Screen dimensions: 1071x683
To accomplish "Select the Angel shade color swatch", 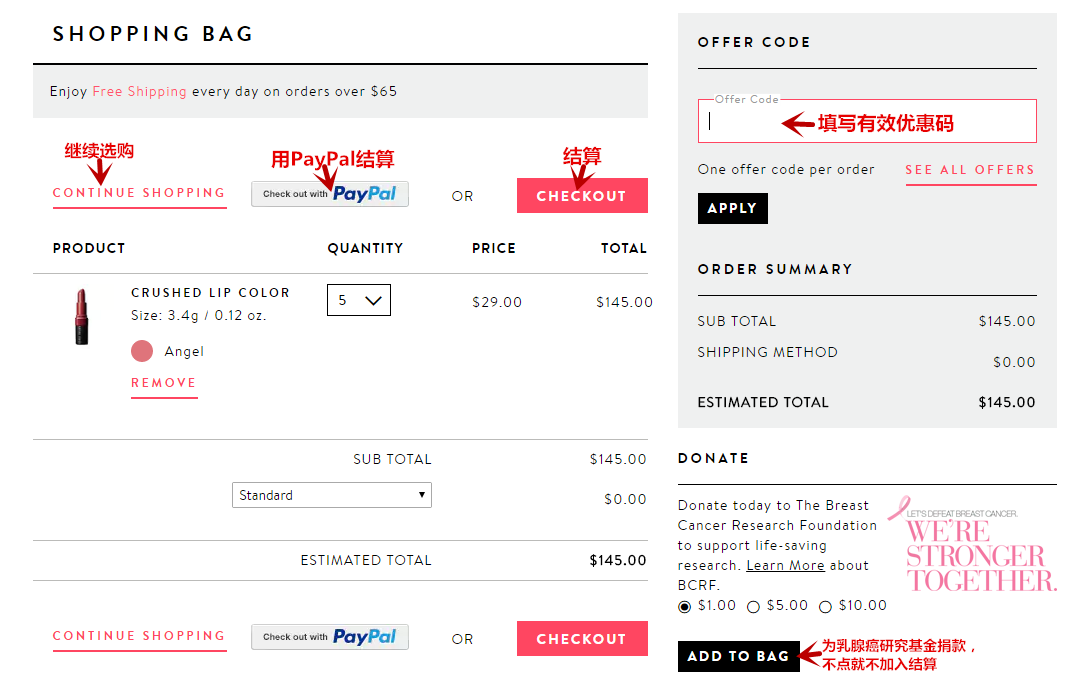I will pos(142,351).
